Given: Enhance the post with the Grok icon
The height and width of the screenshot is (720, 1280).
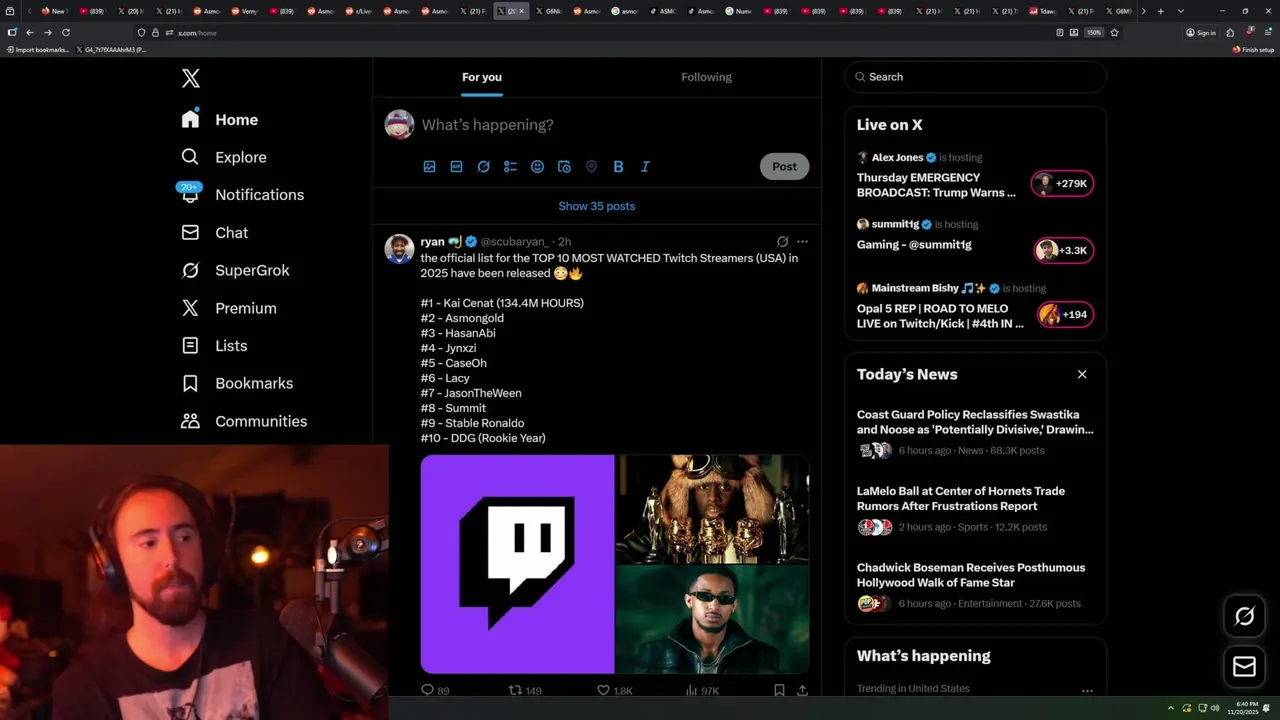Looking at the screenshot, I should [483, 167].
